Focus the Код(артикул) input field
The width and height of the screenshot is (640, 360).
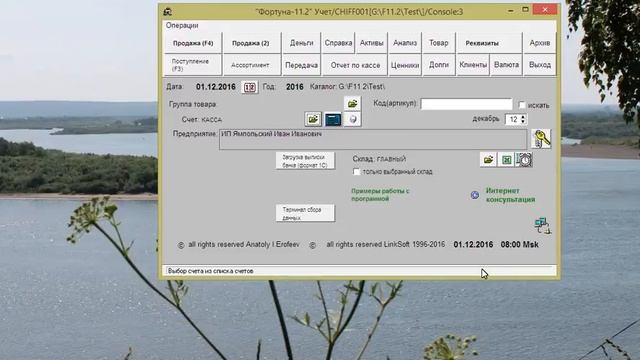pyautogui.click(x=467, y=104)
